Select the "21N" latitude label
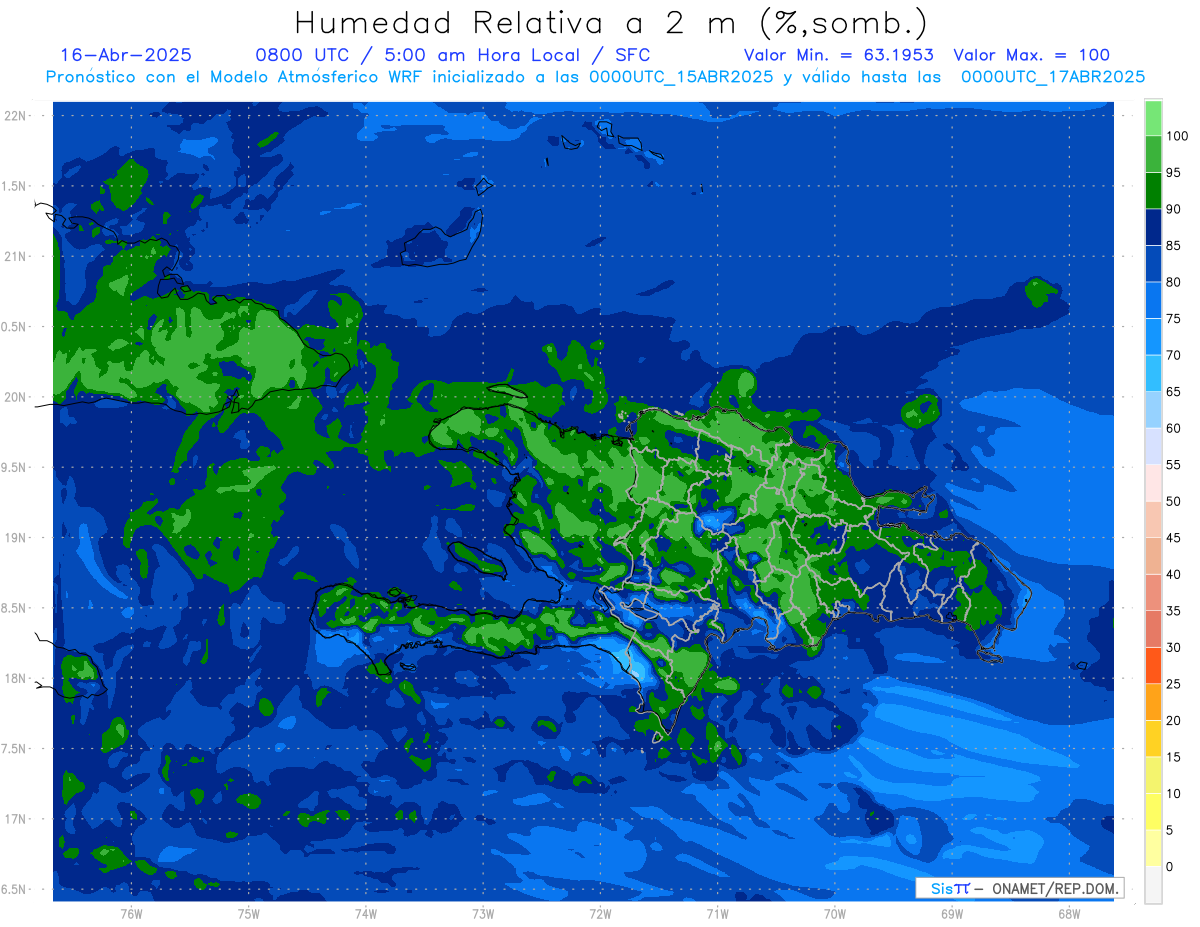The height and width of the screenshot is (927, 1200). tap(17, 256)
